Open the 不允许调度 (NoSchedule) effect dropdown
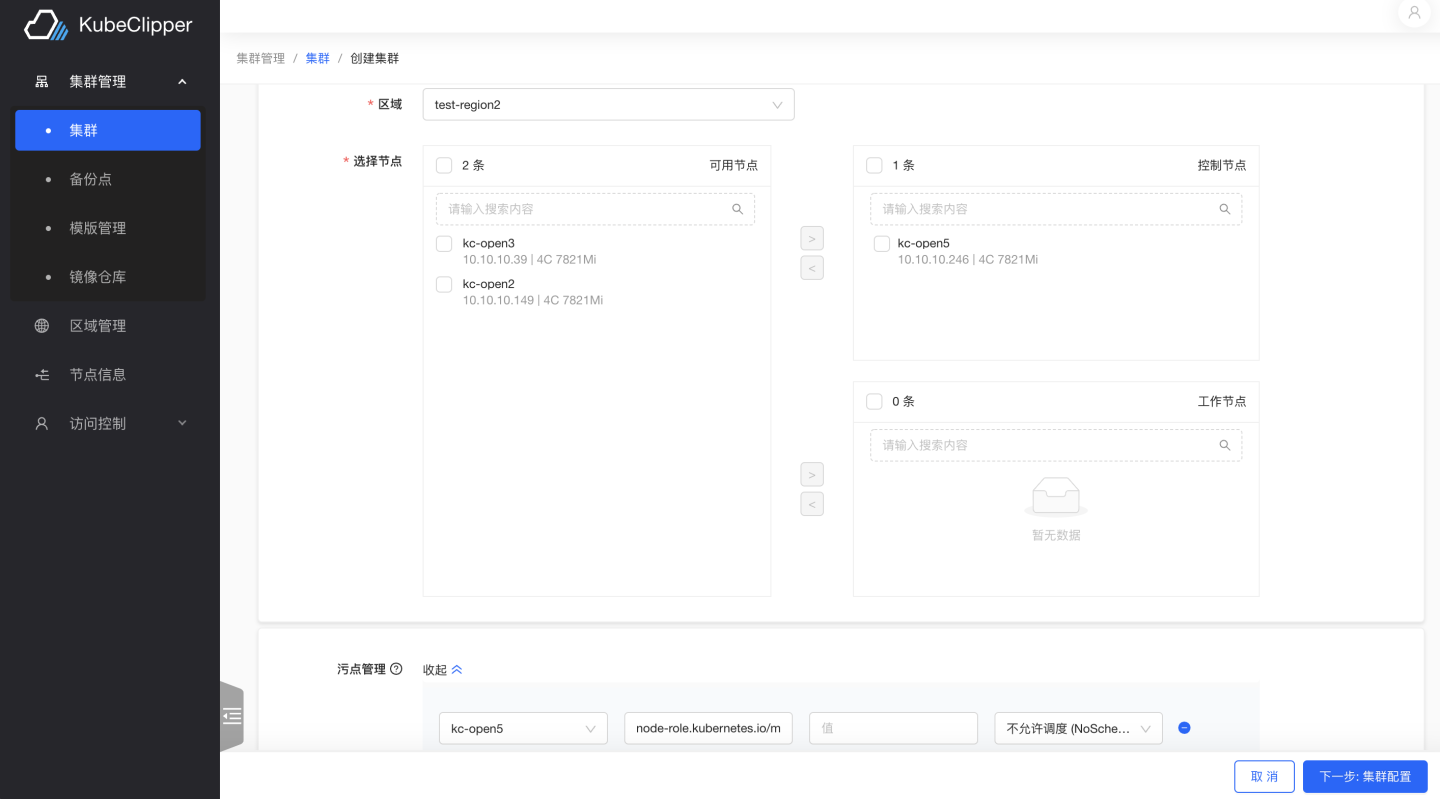Screen dimensions: 1440x799 pyautogui.click(x=1078, y=728)
